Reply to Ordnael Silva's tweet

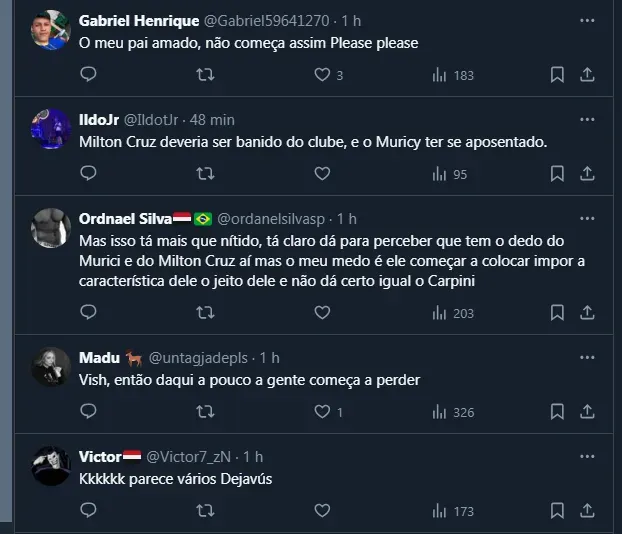point(88,313)
